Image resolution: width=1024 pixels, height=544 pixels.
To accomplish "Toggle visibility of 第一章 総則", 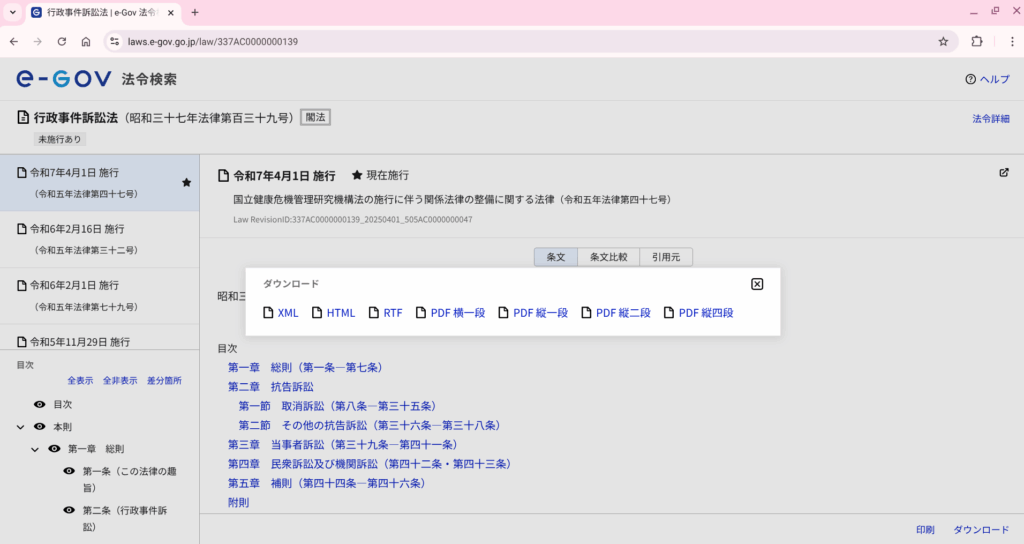I will click(54, 449).
